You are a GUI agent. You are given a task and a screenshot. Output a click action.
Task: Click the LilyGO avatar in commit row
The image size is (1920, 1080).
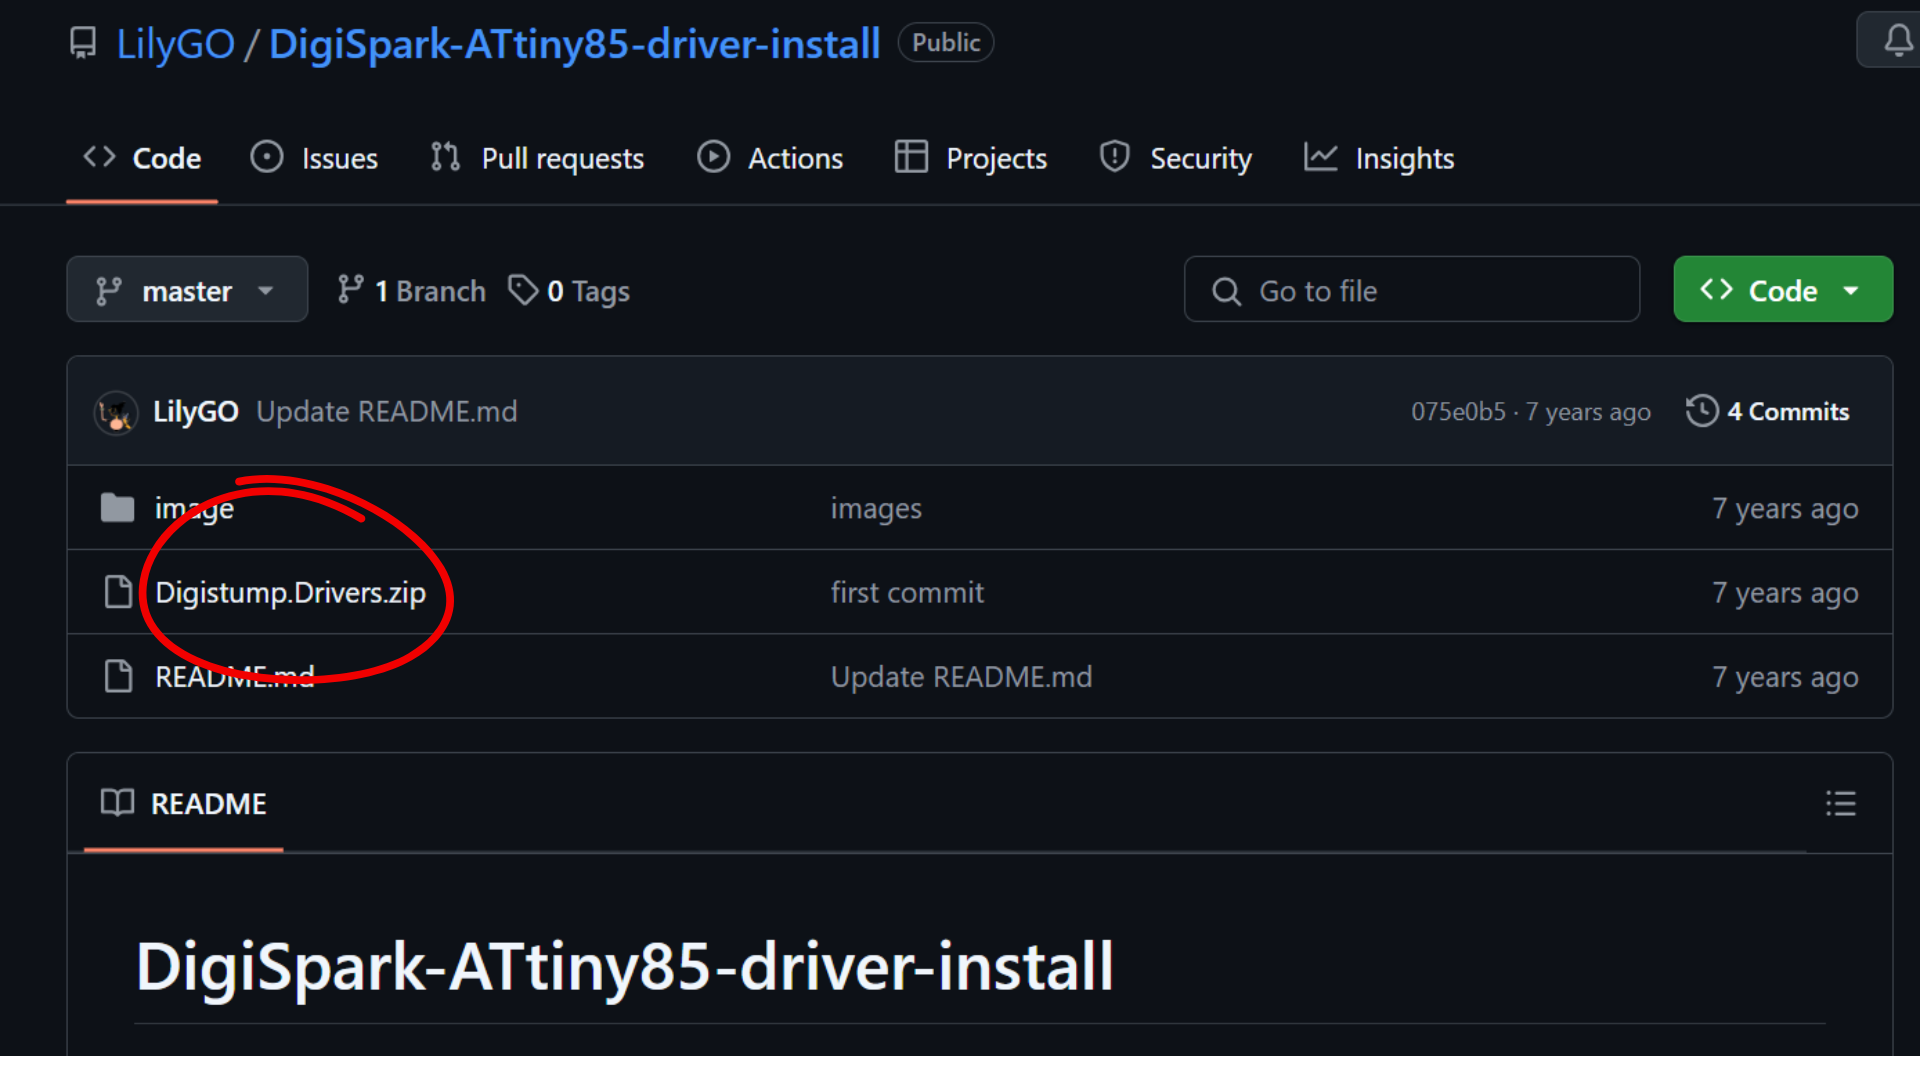(116, 412)
